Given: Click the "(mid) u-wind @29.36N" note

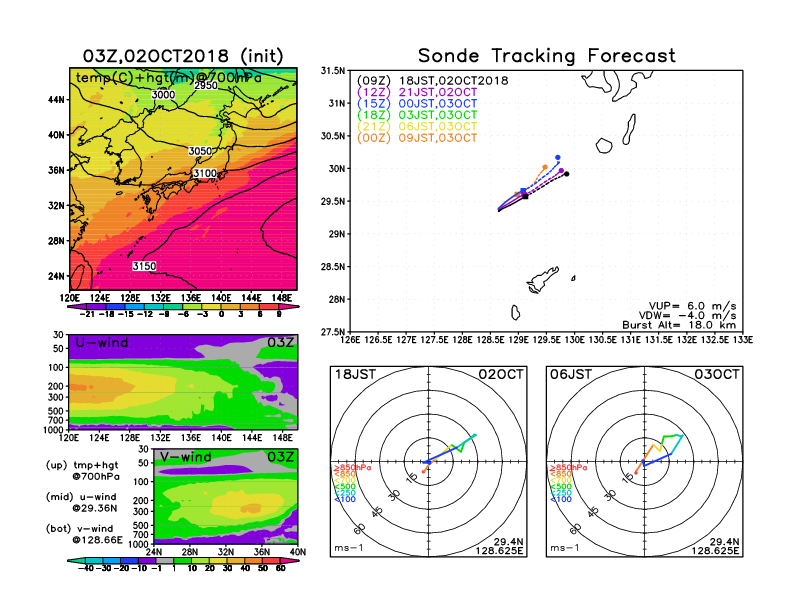Looking at the screenshot, I should pyautogui.click(x=81, y=502).
